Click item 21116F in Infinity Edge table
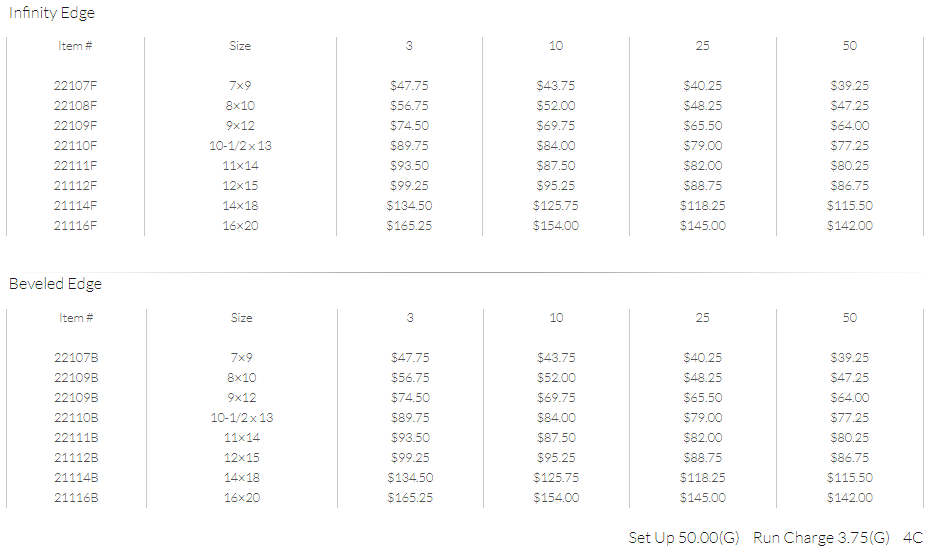The height and width of the screenshot is (556, 937). click(x=75, y=225)
